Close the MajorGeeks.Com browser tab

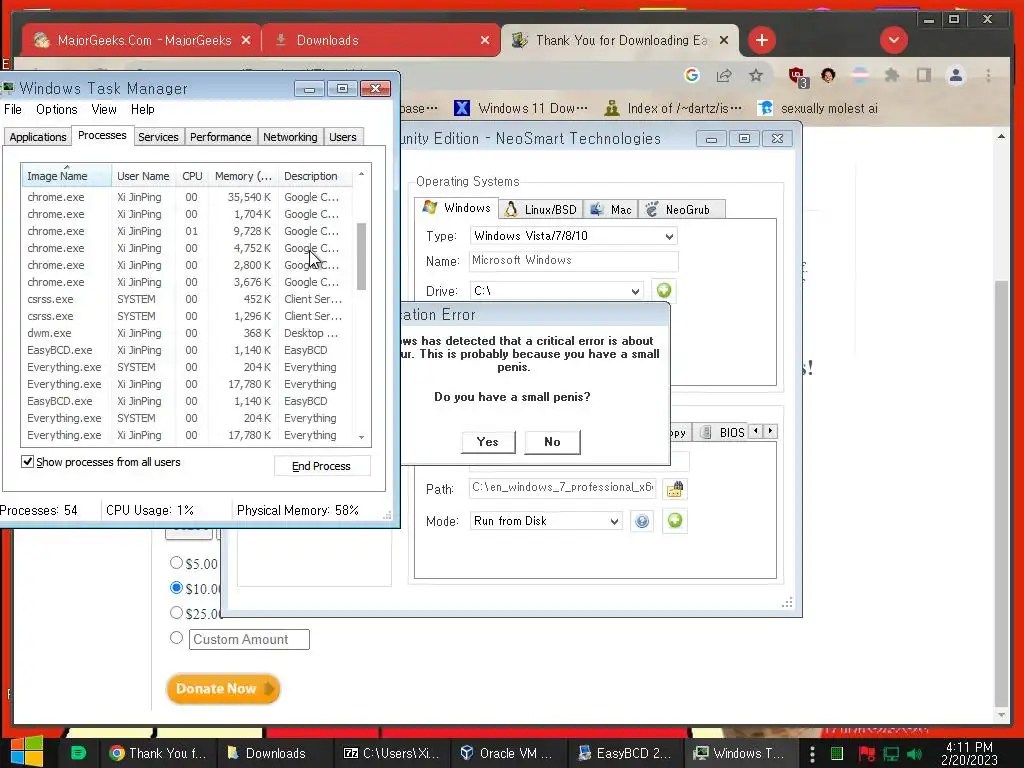pyautogui.click(x=246, y=40)
